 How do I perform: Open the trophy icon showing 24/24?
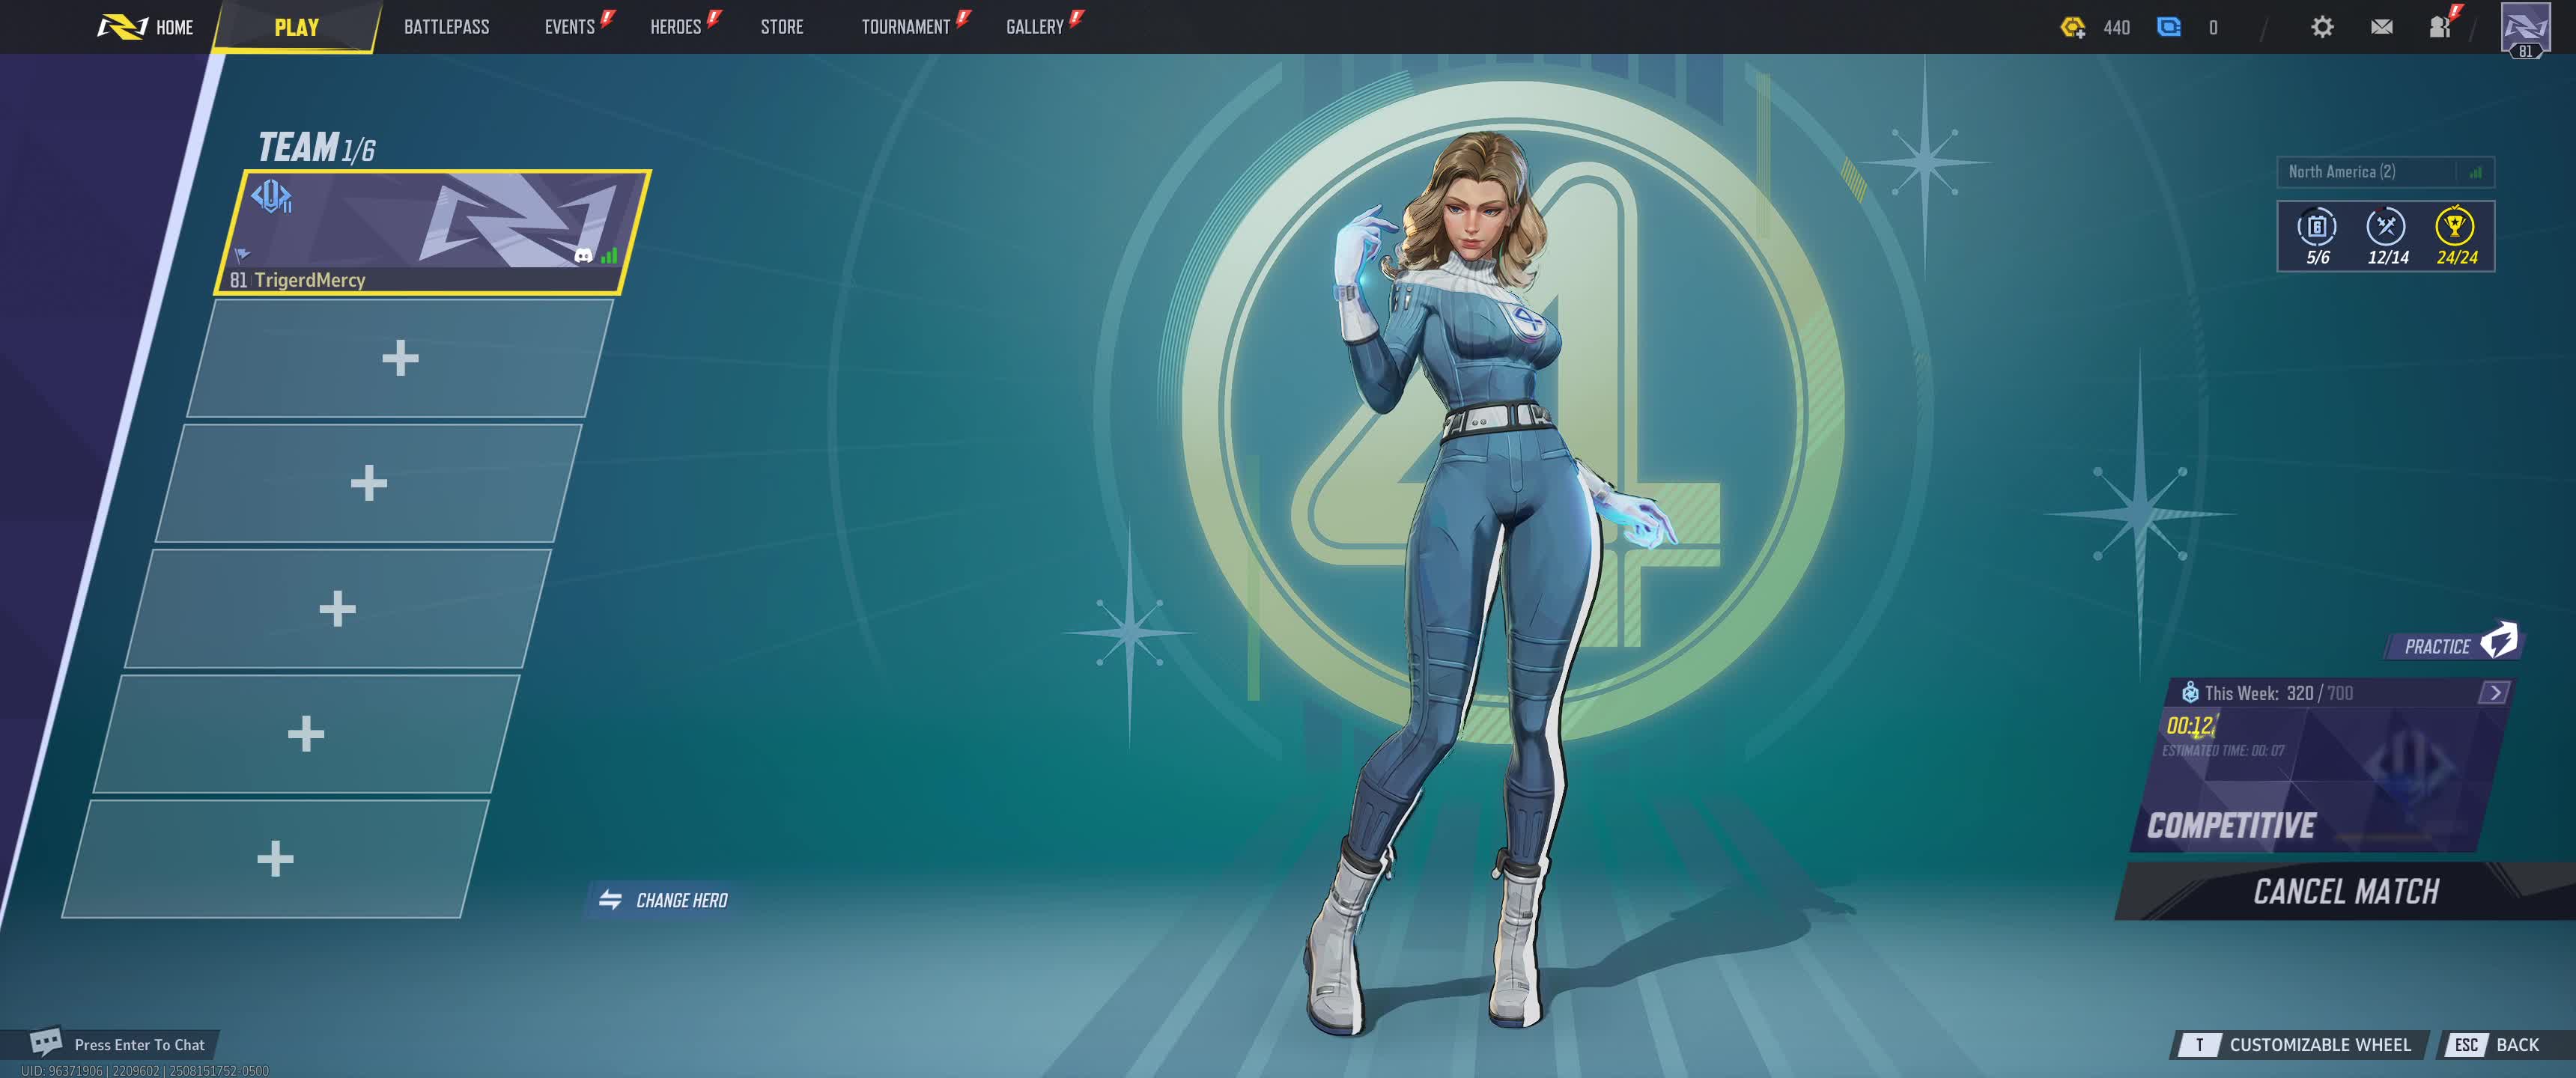pos(2455,227)
